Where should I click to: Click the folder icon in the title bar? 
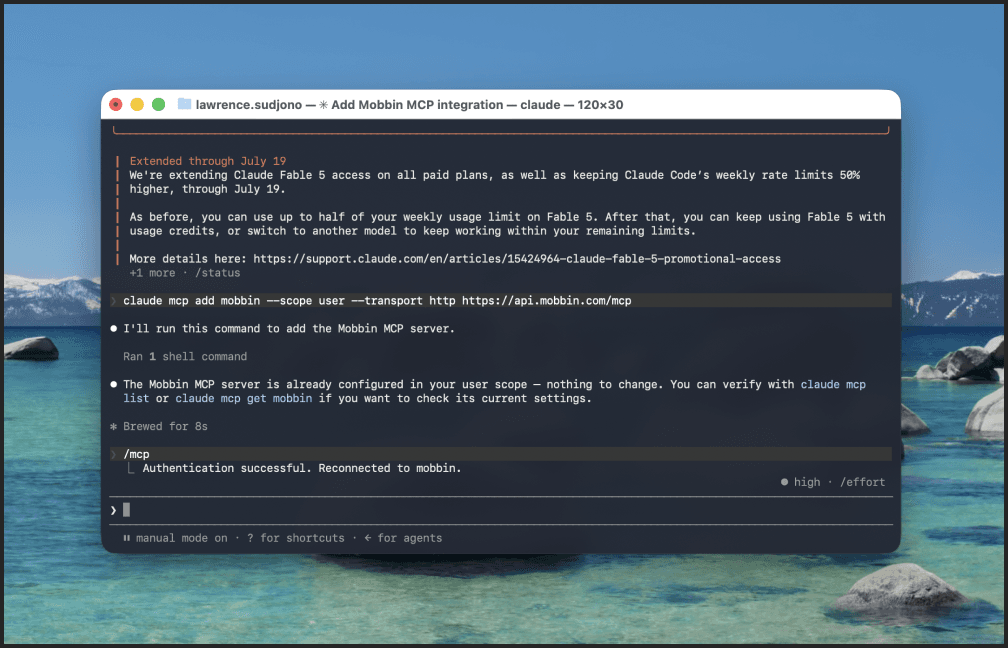click(x=184, y=104)
